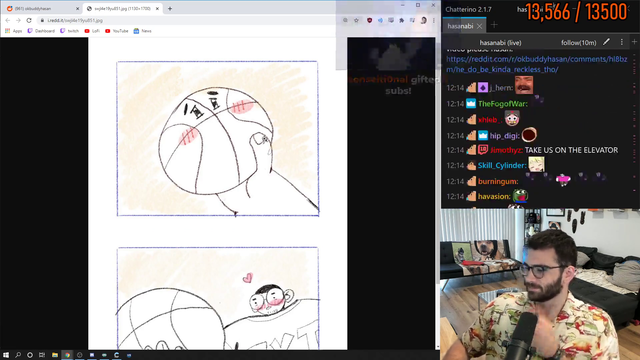Click username havasion in chat
The width and height of the screenshot is (640, 360).
(x=494, y=196)
